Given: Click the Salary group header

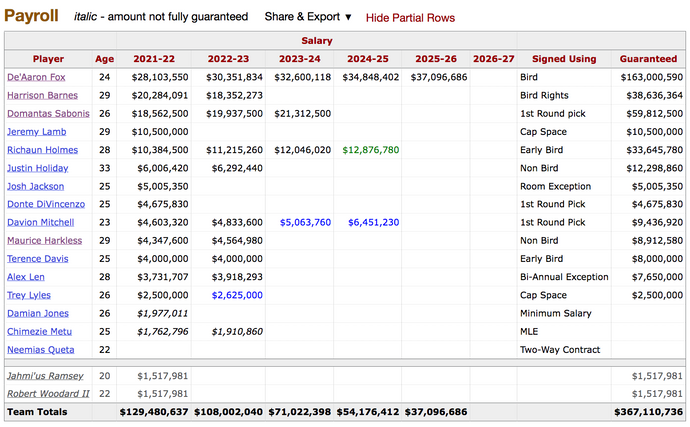Looking at the screenshot, I should point(317,41).
